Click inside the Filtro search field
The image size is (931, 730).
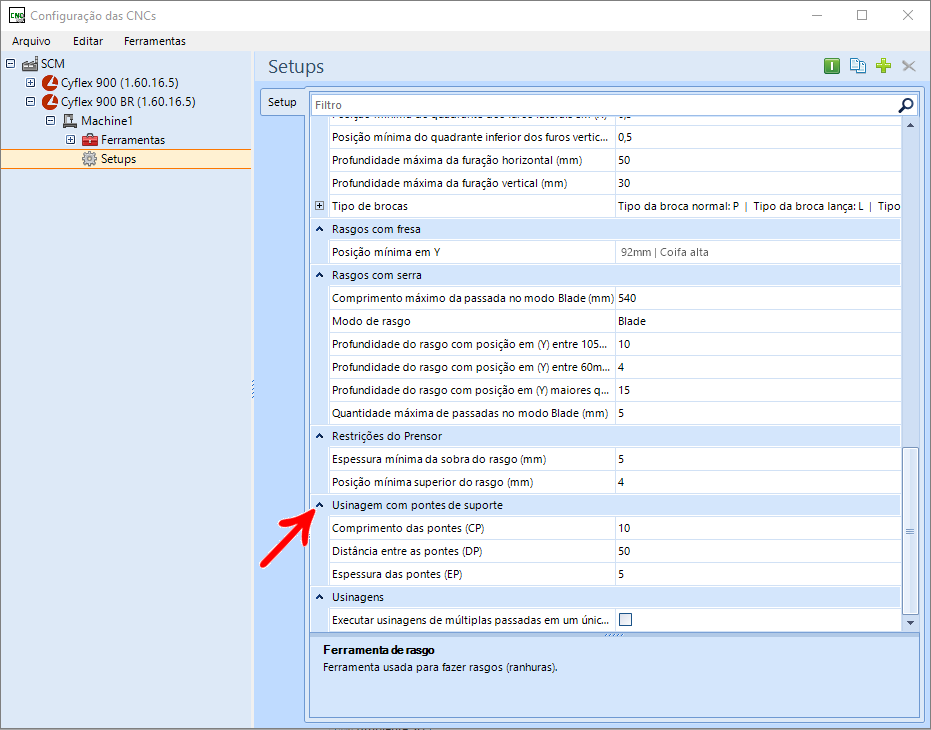pyautogui.click(x=604, y=105)
